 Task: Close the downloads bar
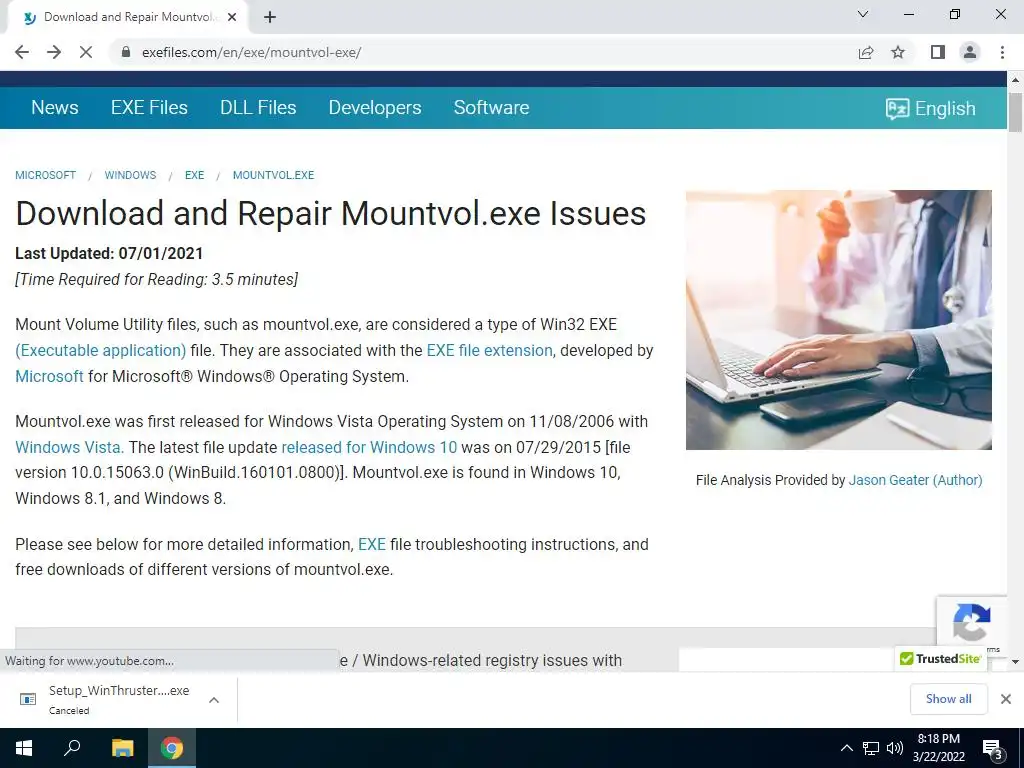1006,699
